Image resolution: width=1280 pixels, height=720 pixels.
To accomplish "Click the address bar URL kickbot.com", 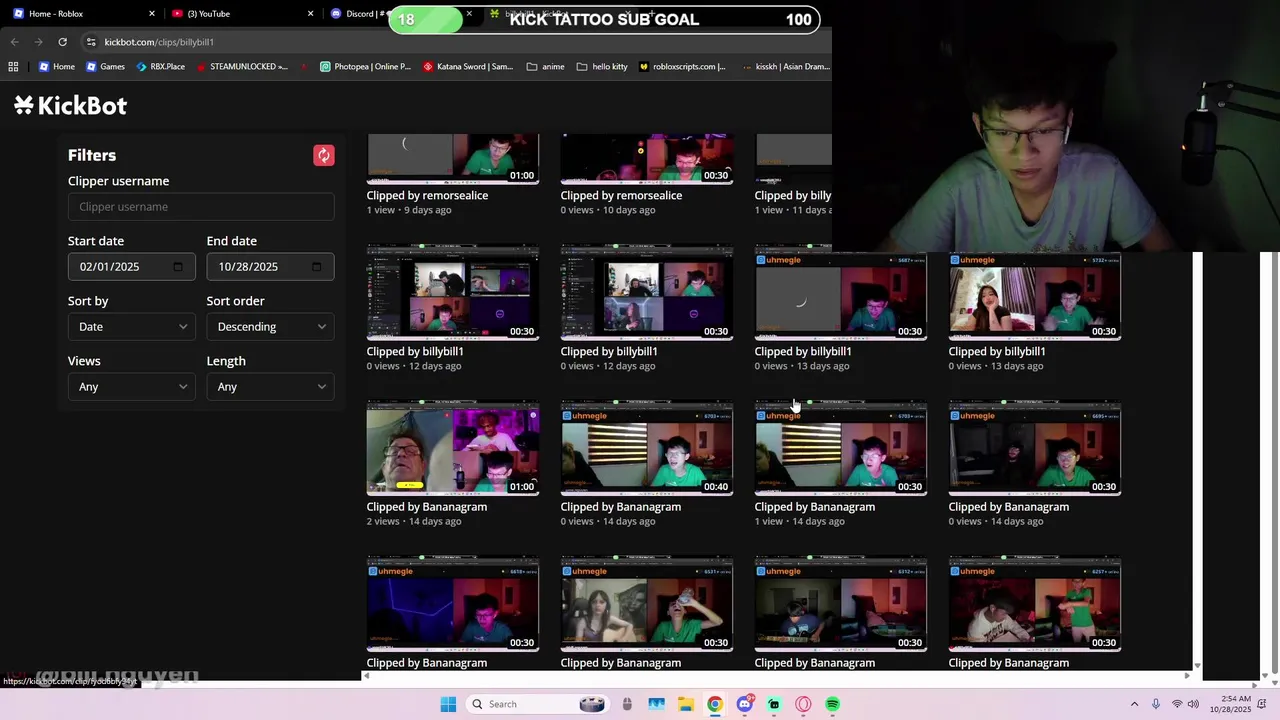I will [159, 42].
